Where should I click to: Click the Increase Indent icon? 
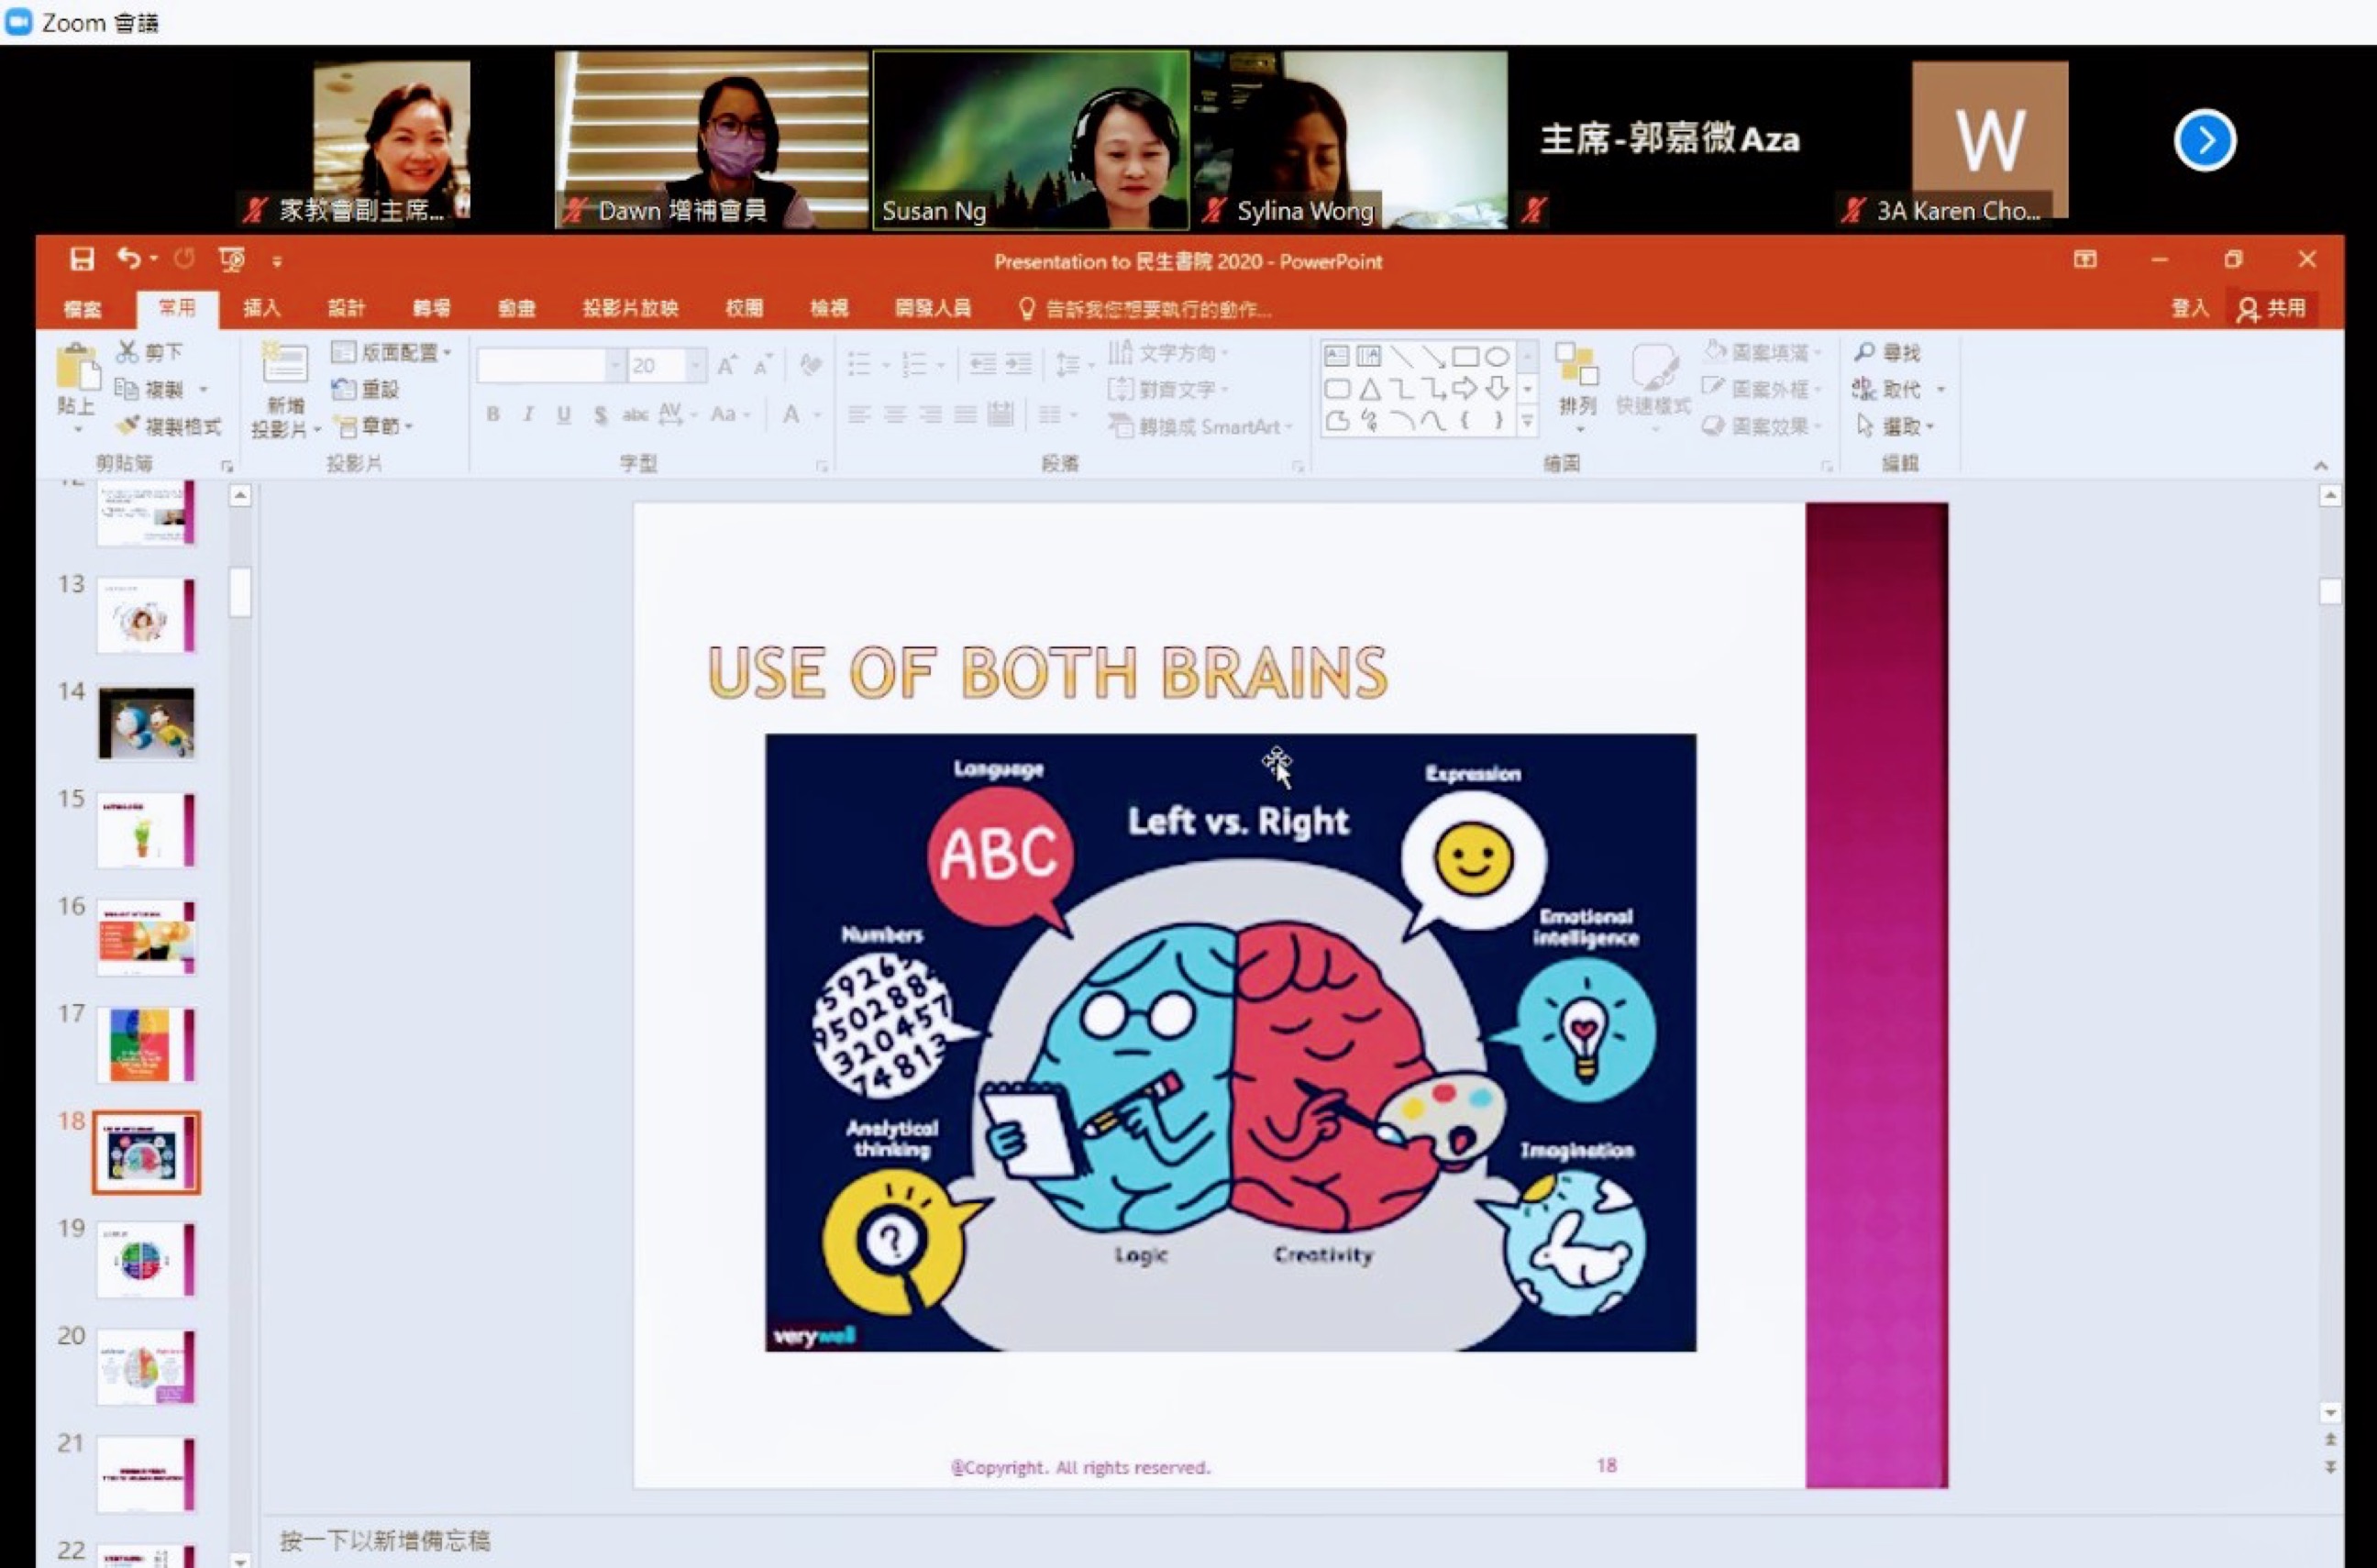[1018, 365]
